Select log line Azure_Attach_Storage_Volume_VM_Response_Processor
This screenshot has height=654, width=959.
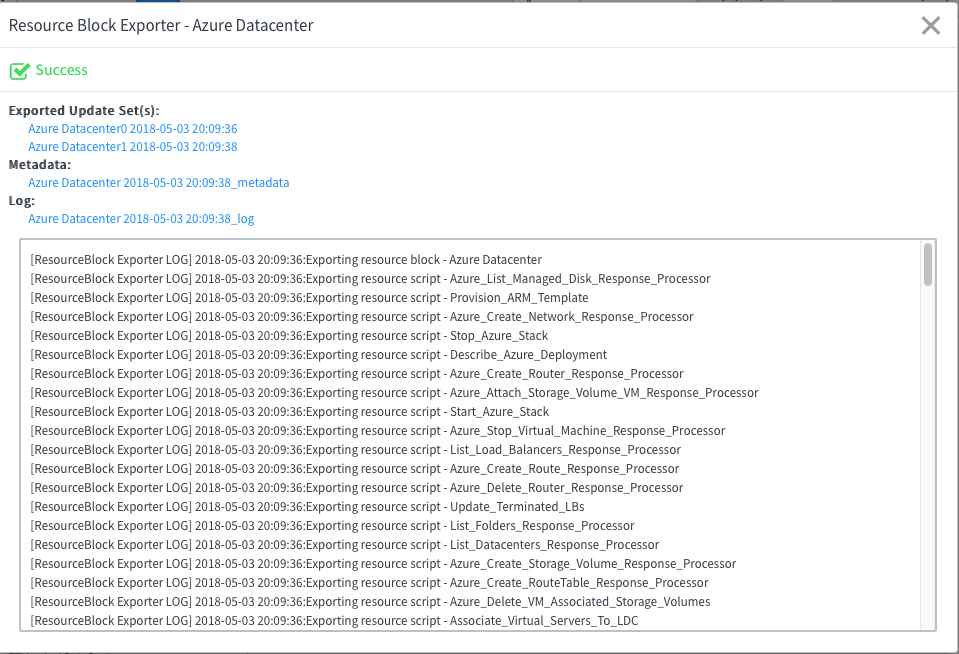pyautogui.click(x=394, y=393)
